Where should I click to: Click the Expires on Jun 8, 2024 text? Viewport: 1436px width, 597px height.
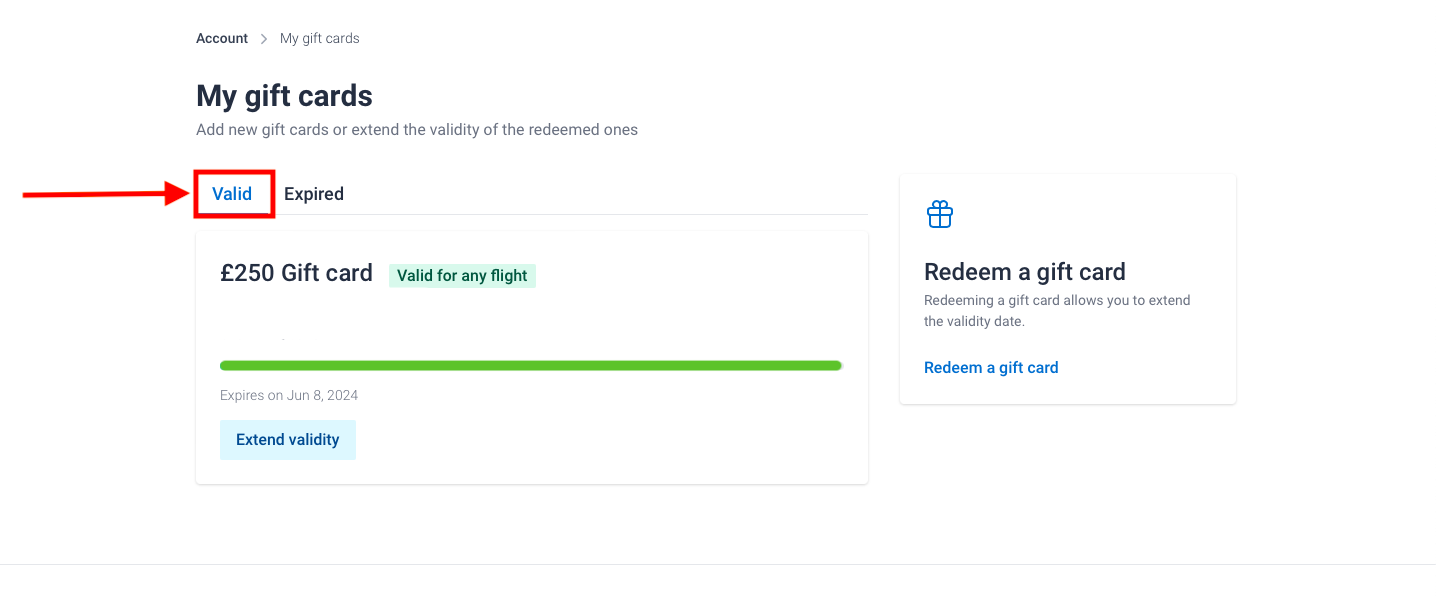click(289, 396)
